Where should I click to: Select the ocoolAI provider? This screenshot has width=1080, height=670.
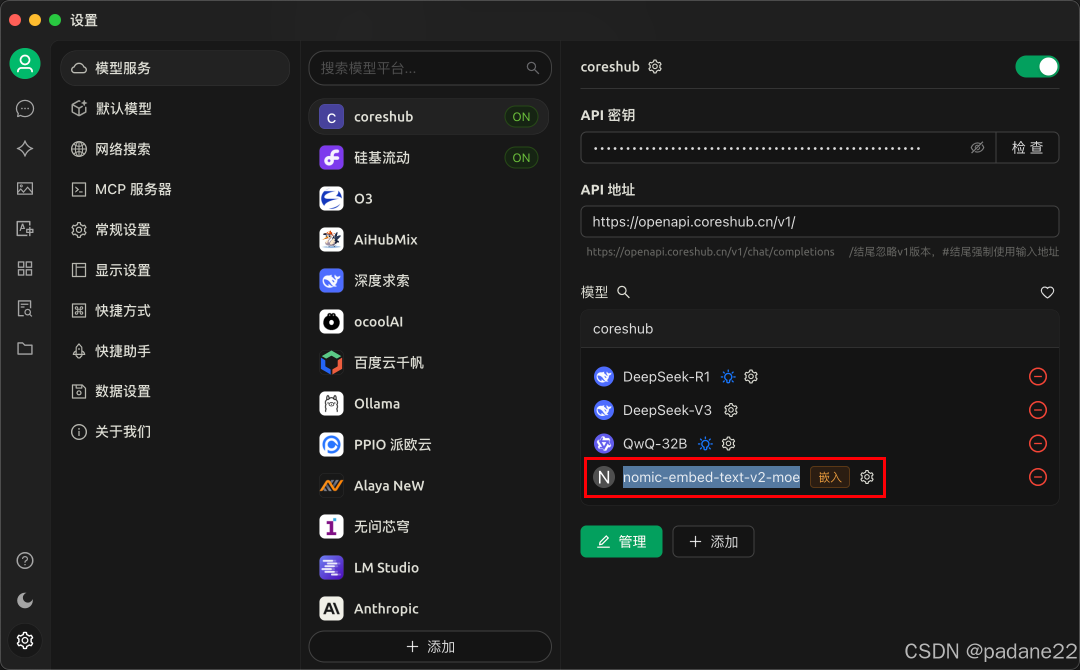click(428, 322)
